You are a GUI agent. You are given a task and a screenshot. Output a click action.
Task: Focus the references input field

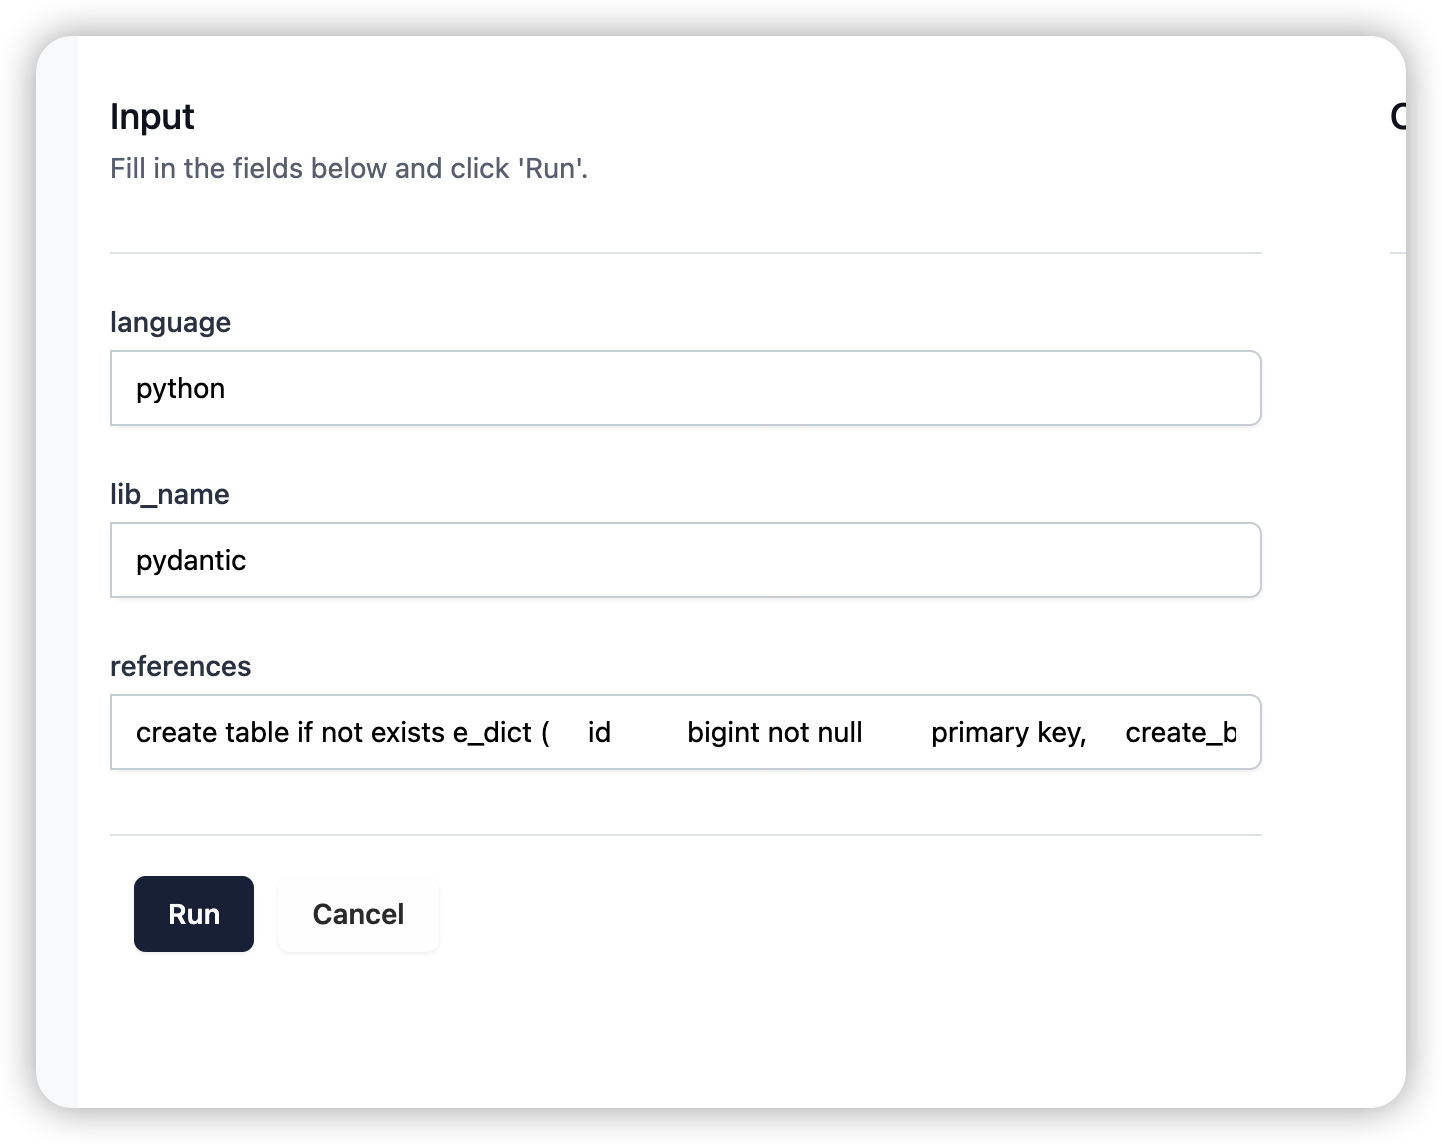click(x=685, y=732)
